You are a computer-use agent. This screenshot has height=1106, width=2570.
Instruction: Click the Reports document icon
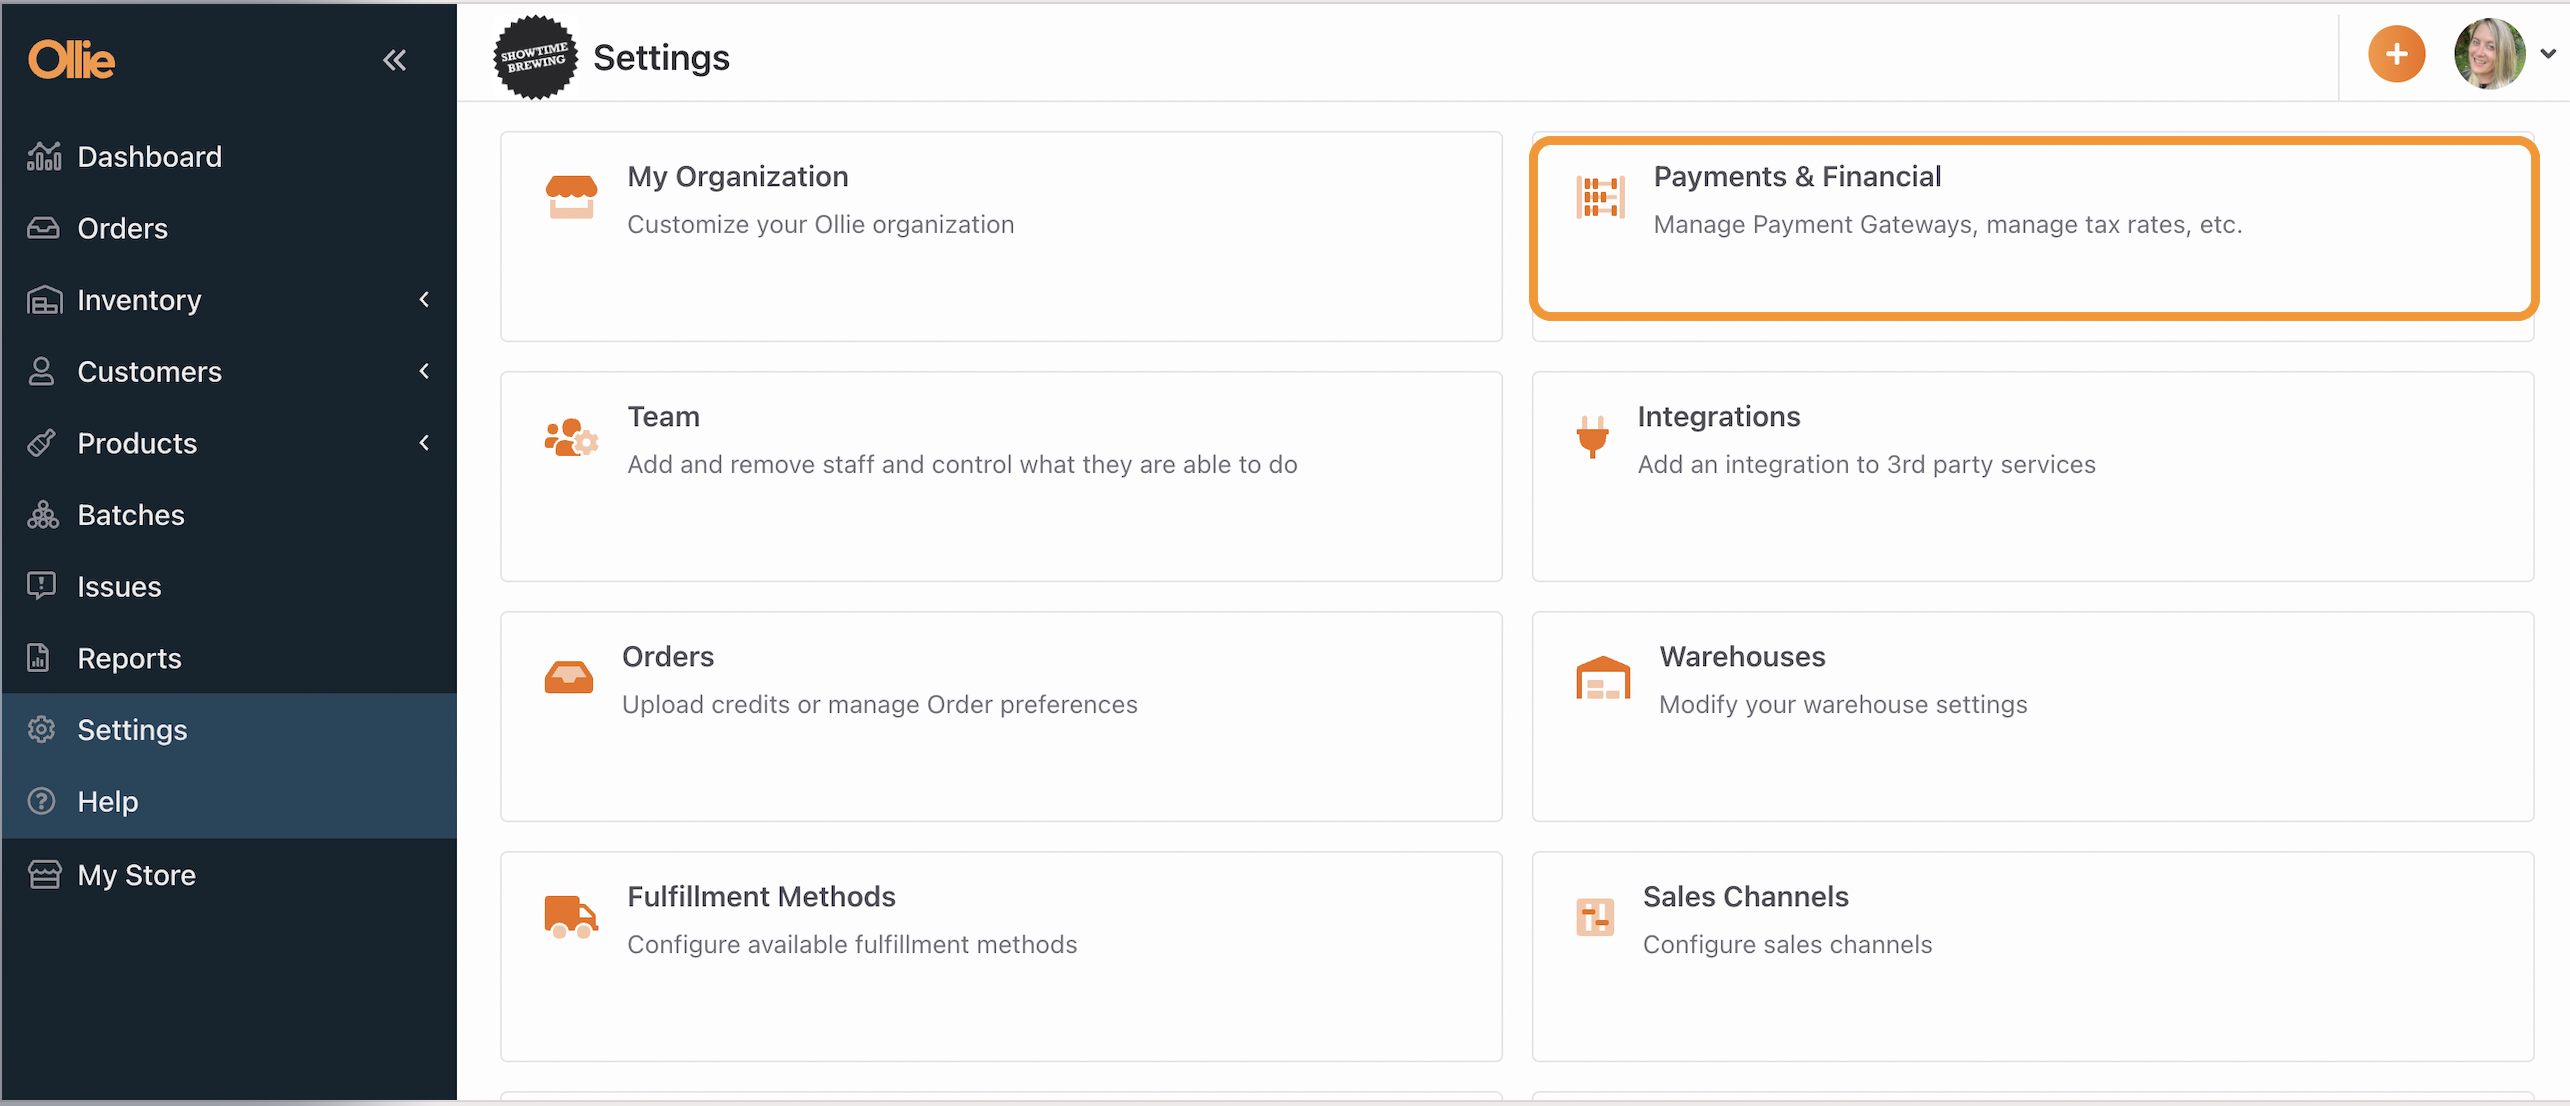click(39, 657)
